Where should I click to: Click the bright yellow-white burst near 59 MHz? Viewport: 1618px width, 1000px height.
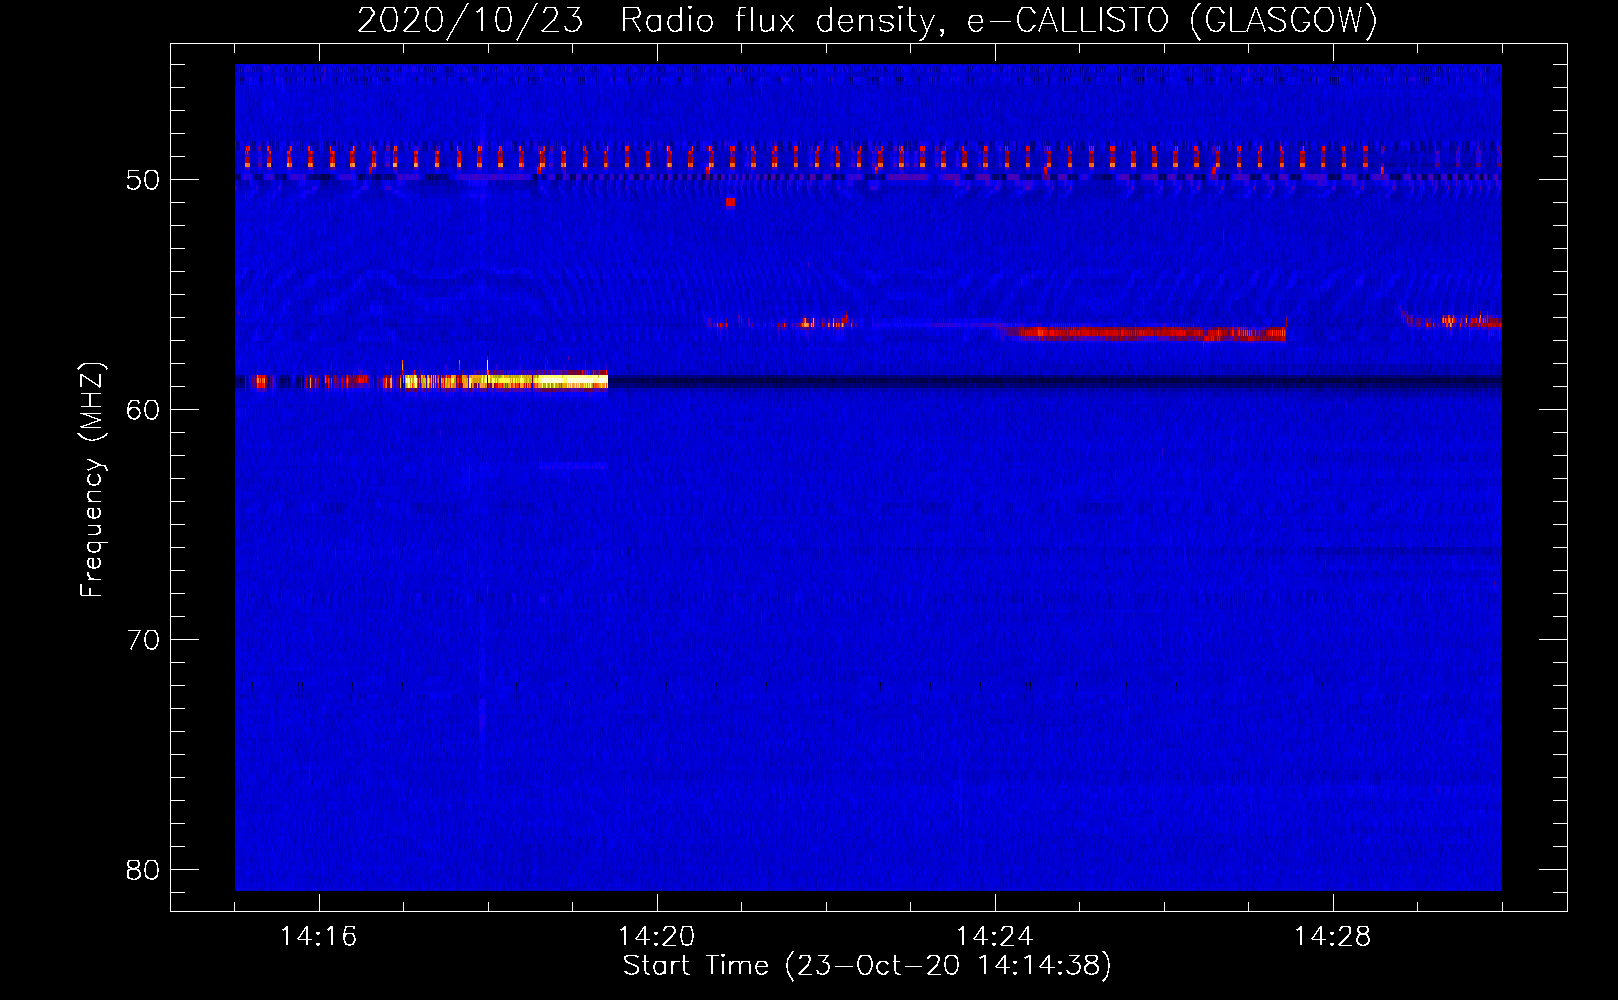(505, 380)
